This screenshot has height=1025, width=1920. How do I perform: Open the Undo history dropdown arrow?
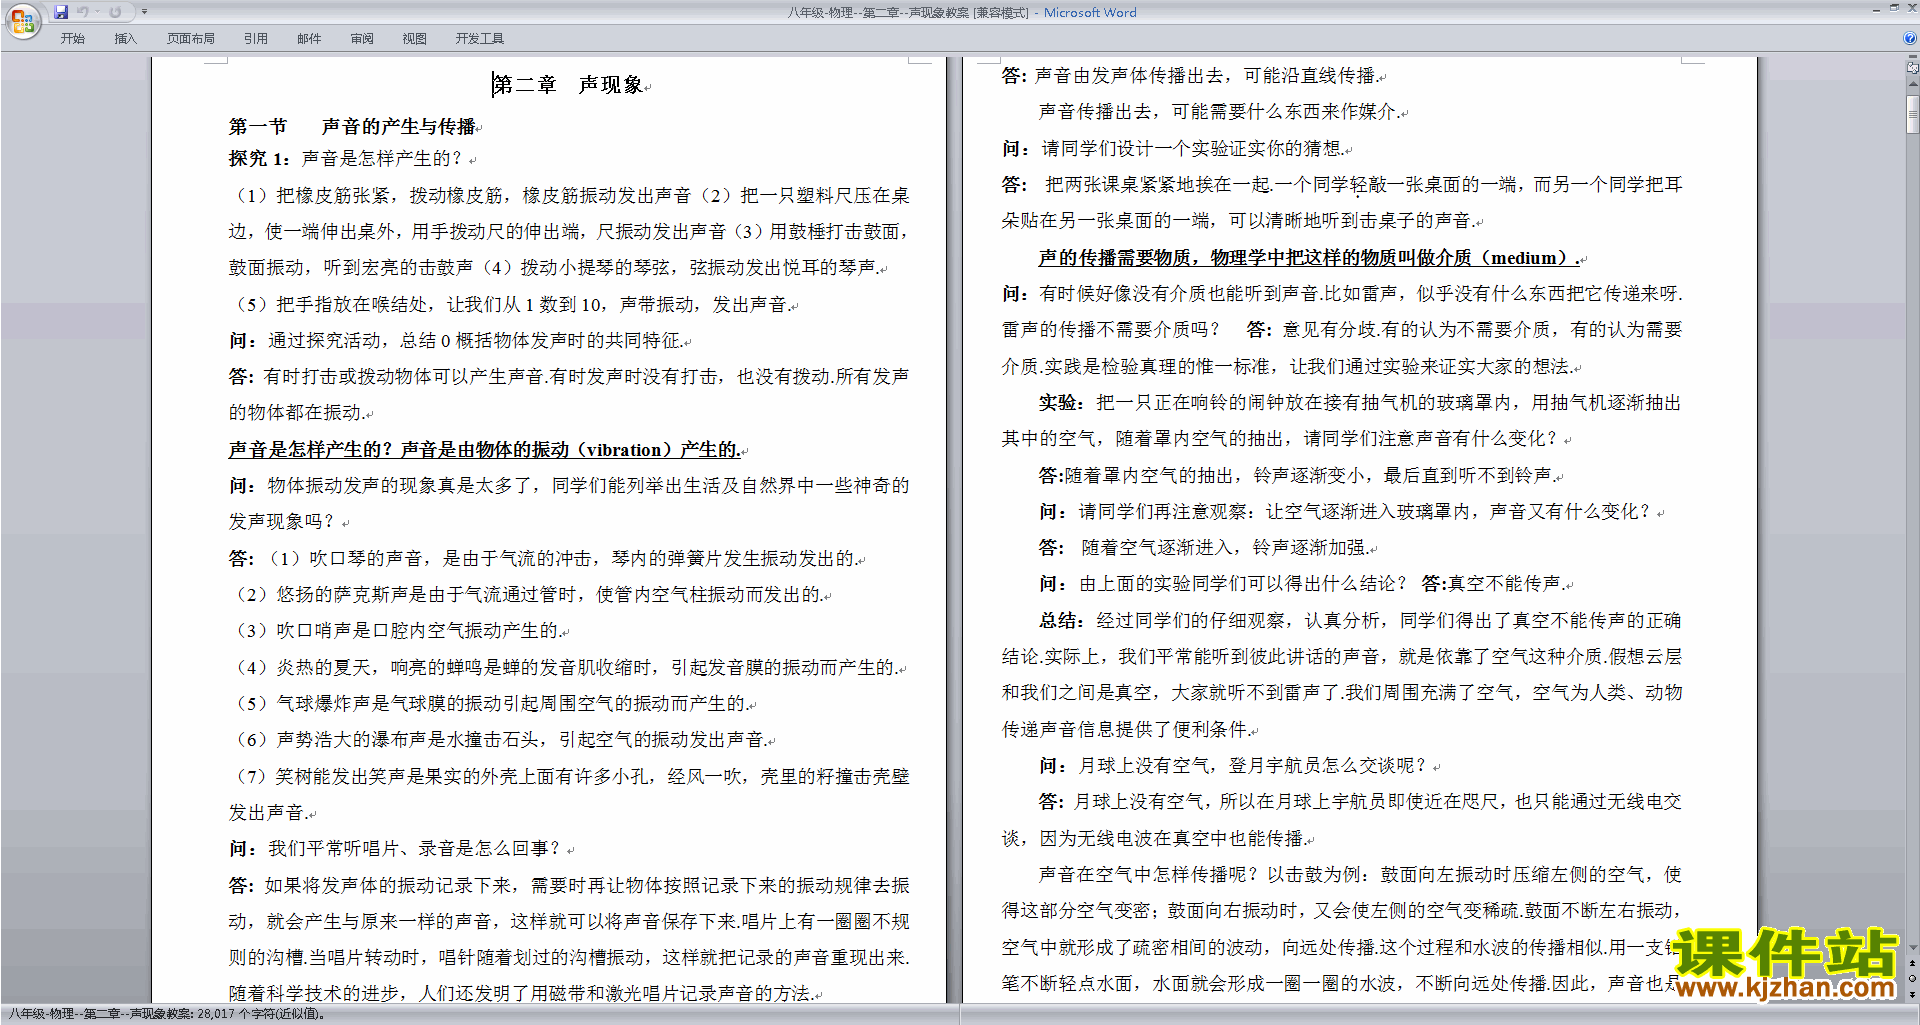97,12
